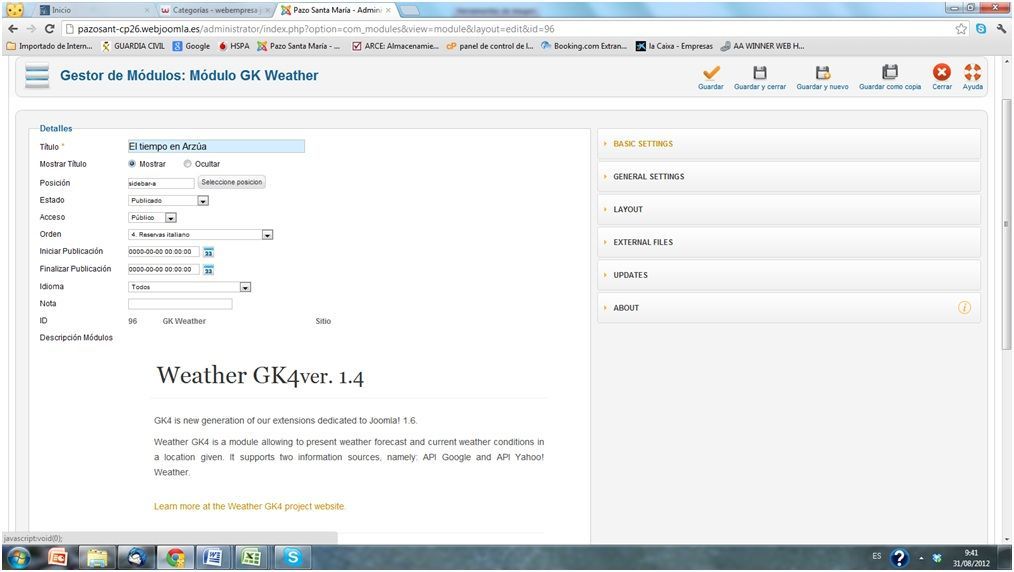
Task: Bookmark page with star icon
Action: (x=961, y=29)
